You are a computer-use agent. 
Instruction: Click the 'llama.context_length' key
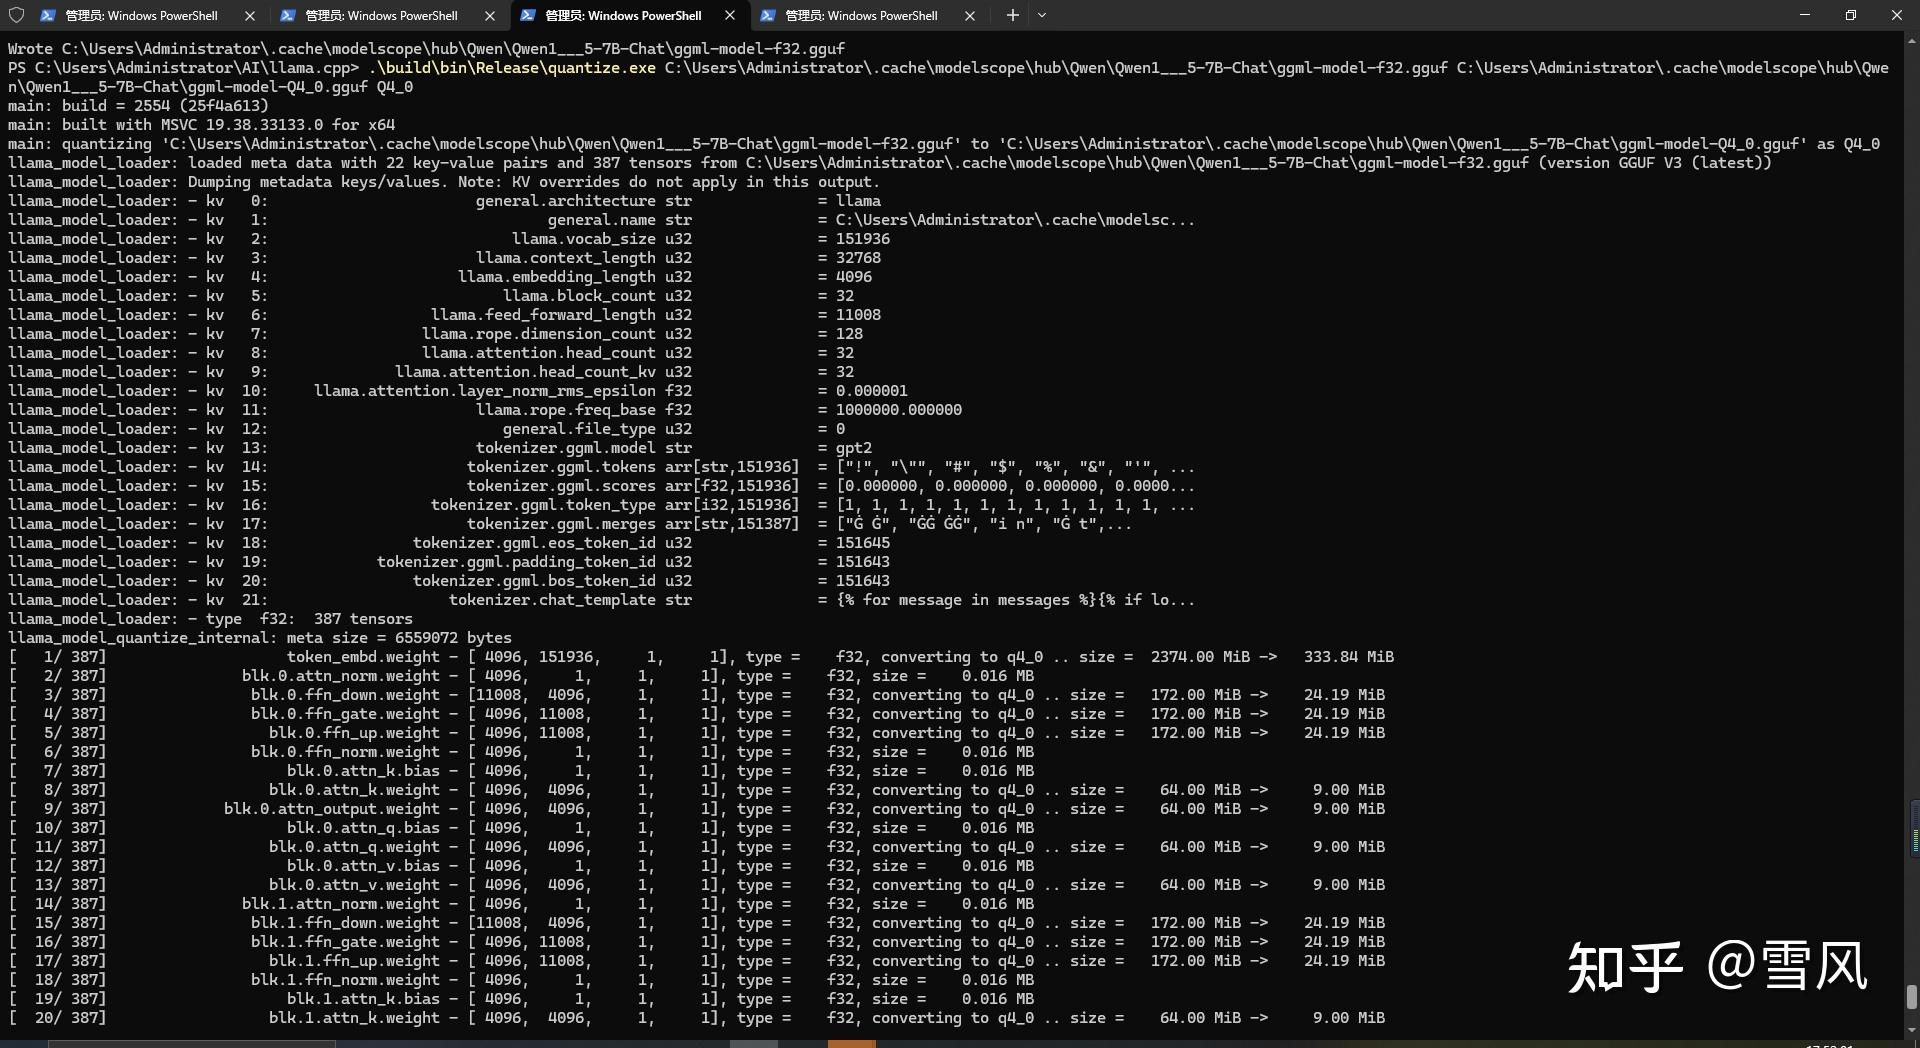point(566,258)
